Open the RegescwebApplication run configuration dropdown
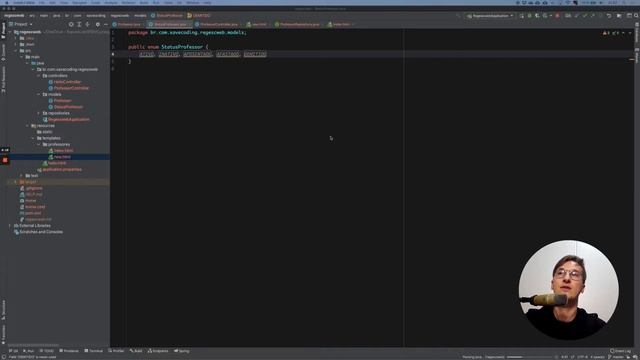This screenshot has width=640, height=360. (x=490, y=16)
